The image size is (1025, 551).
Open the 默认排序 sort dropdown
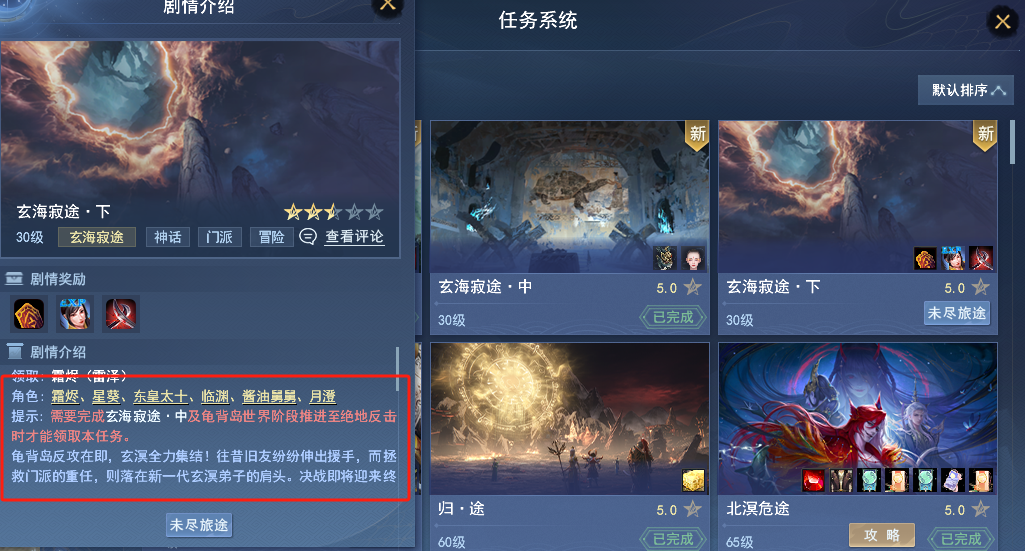point(966,90)
